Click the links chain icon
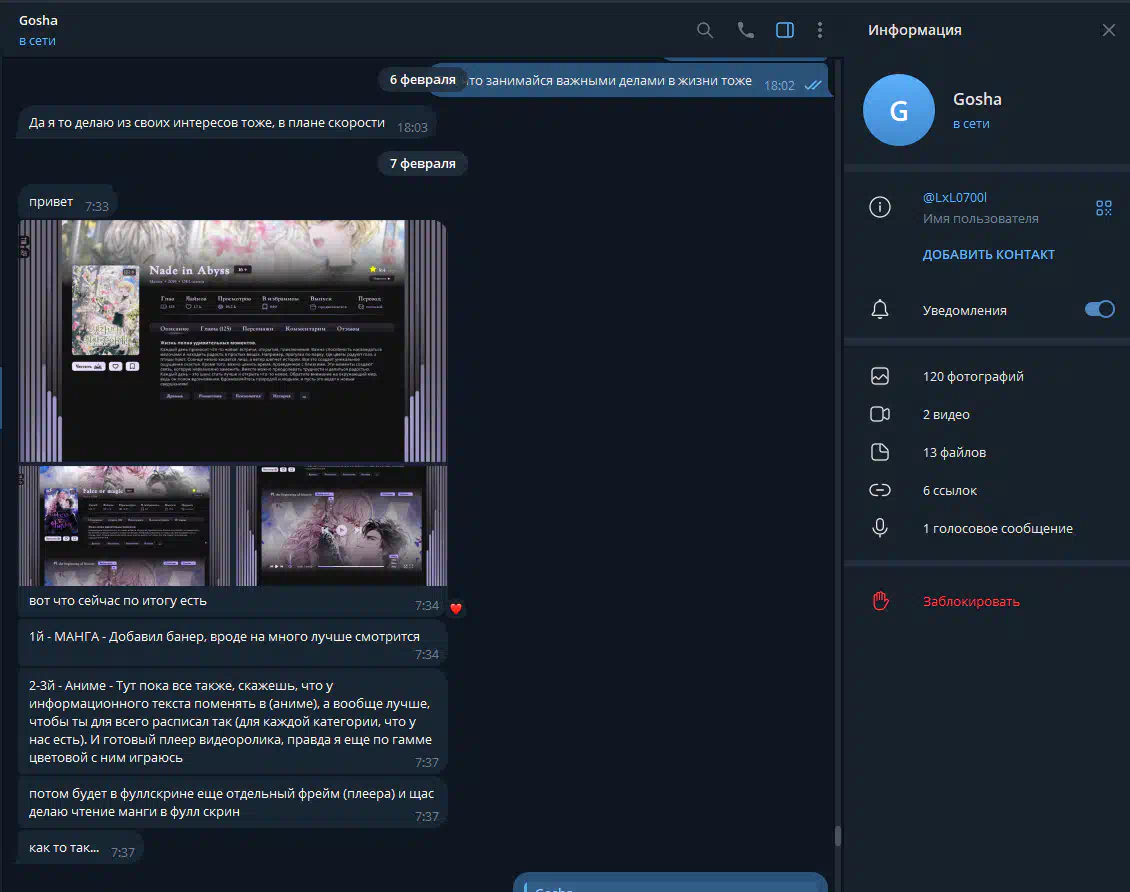Screen dimensions: 1130x892 pos(880,490)
